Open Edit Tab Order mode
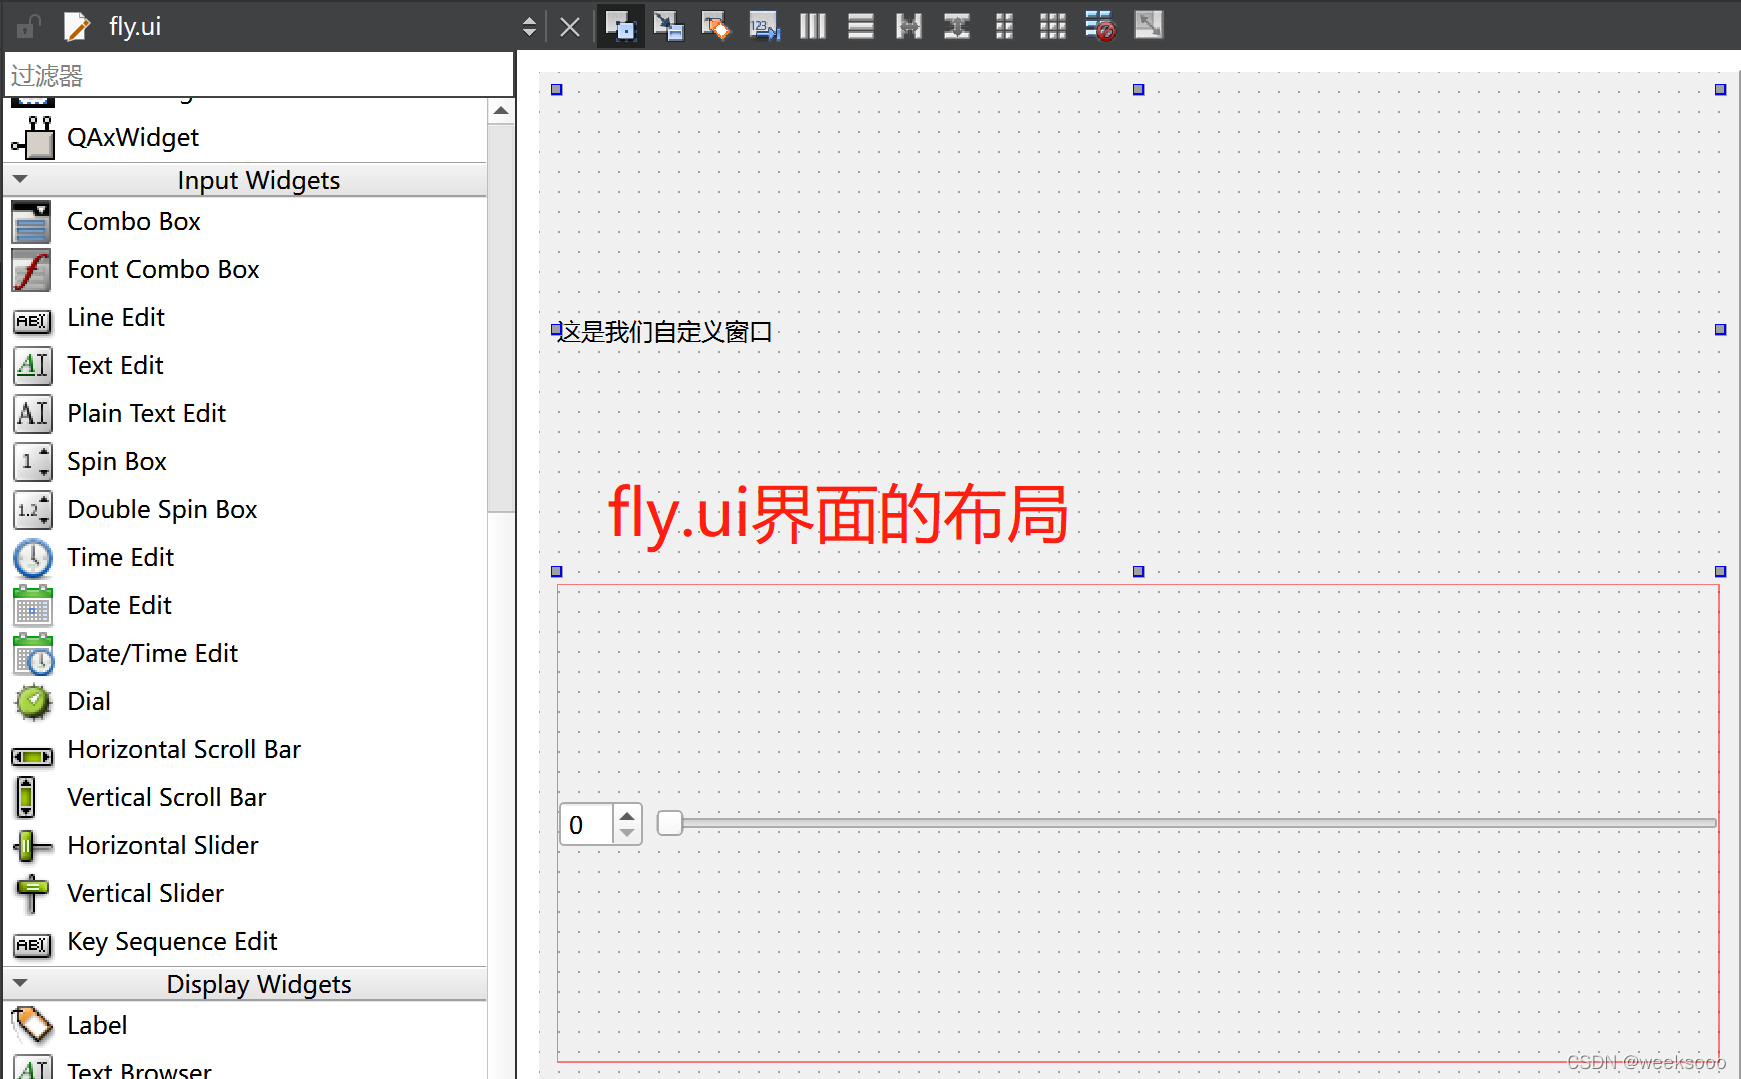Viewport: 1741px width, 1079px height. click(x=764, y=26)
